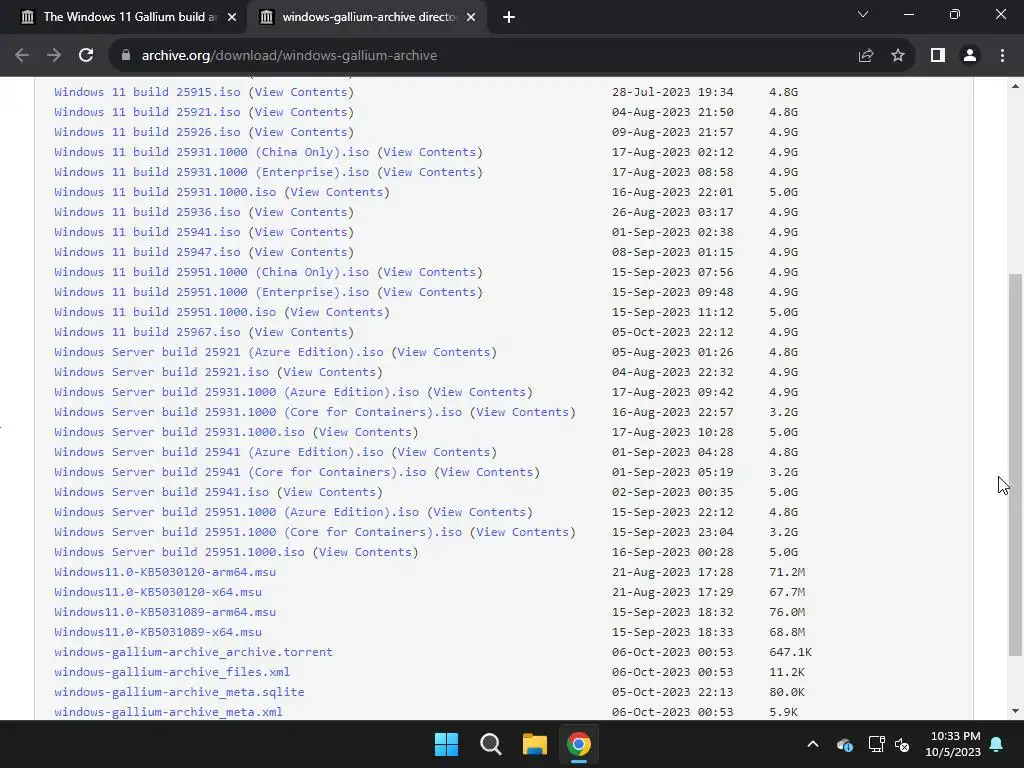Screen dimensions: 1024x768
Task: Open taskbar Search
Action: [490, 744]
